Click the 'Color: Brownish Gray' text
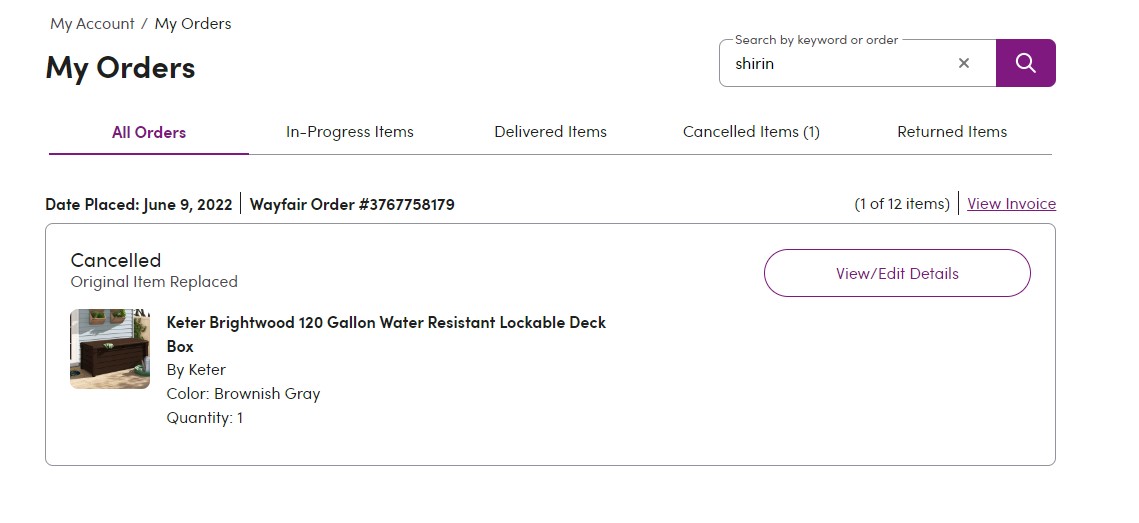The image size is (1139, 523). click(x=243, y=394)
